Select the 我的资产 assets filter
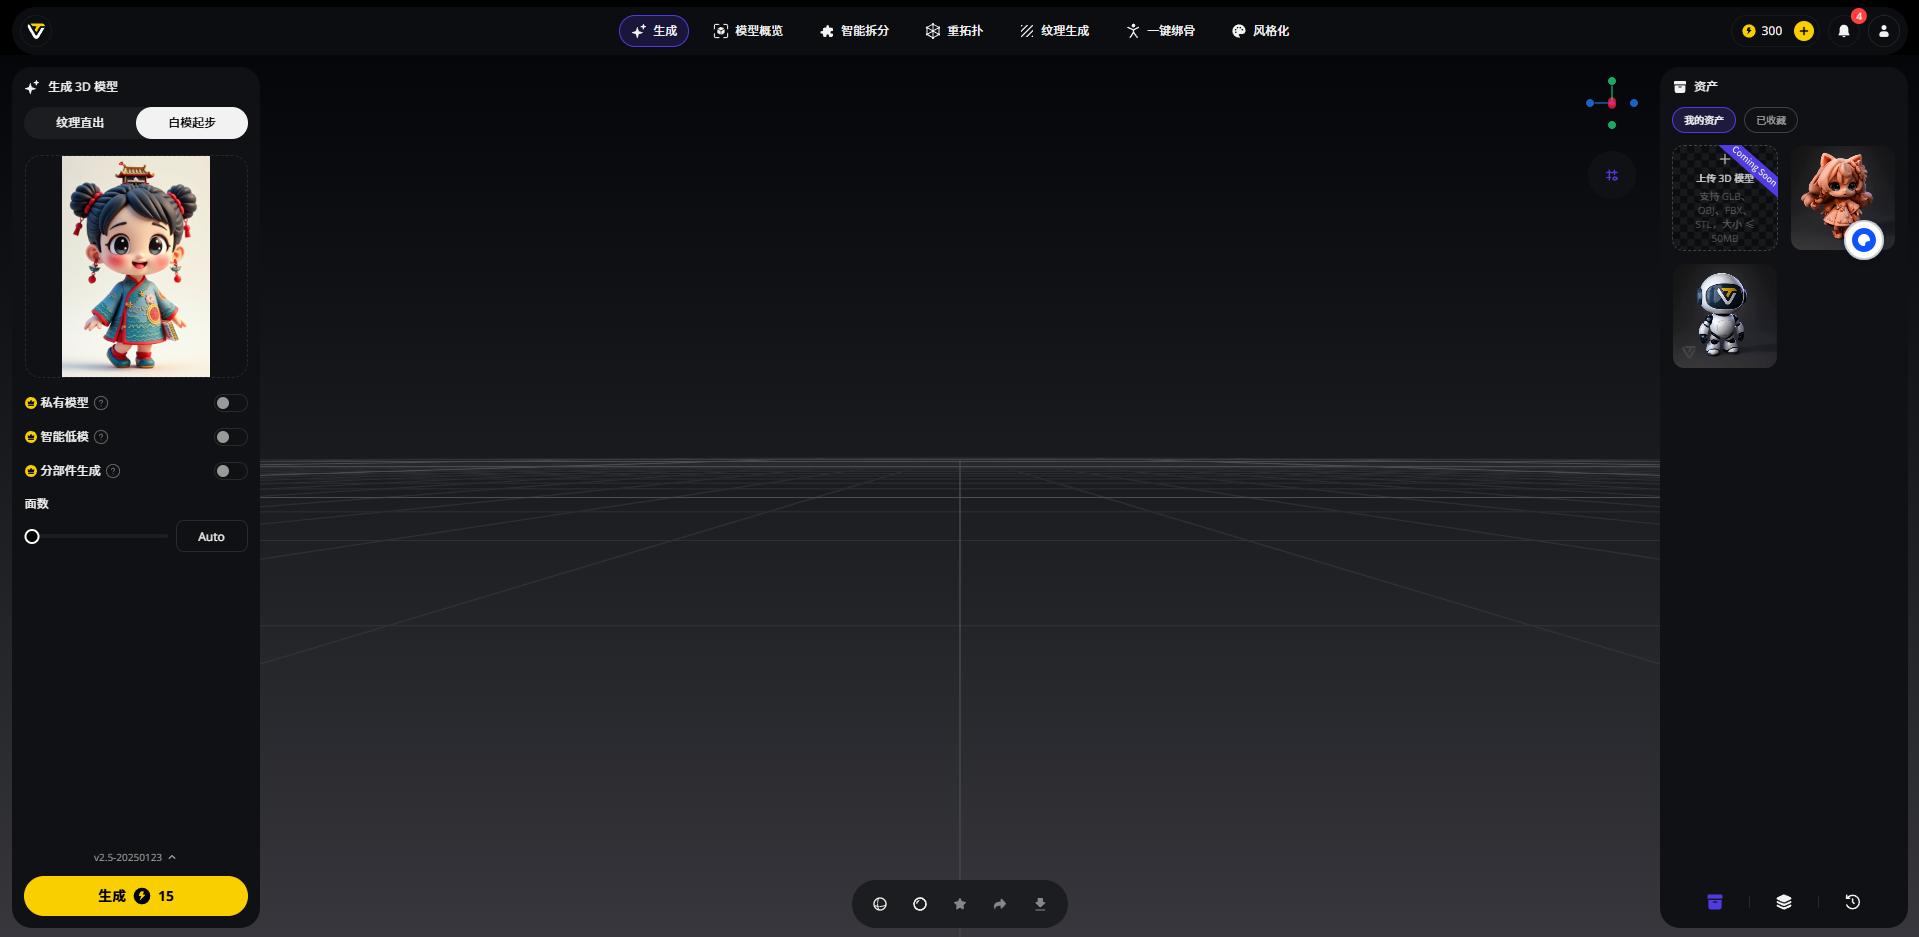Screen dimensions: 1919x937 pyautogui.click(x=1704, y=121)
